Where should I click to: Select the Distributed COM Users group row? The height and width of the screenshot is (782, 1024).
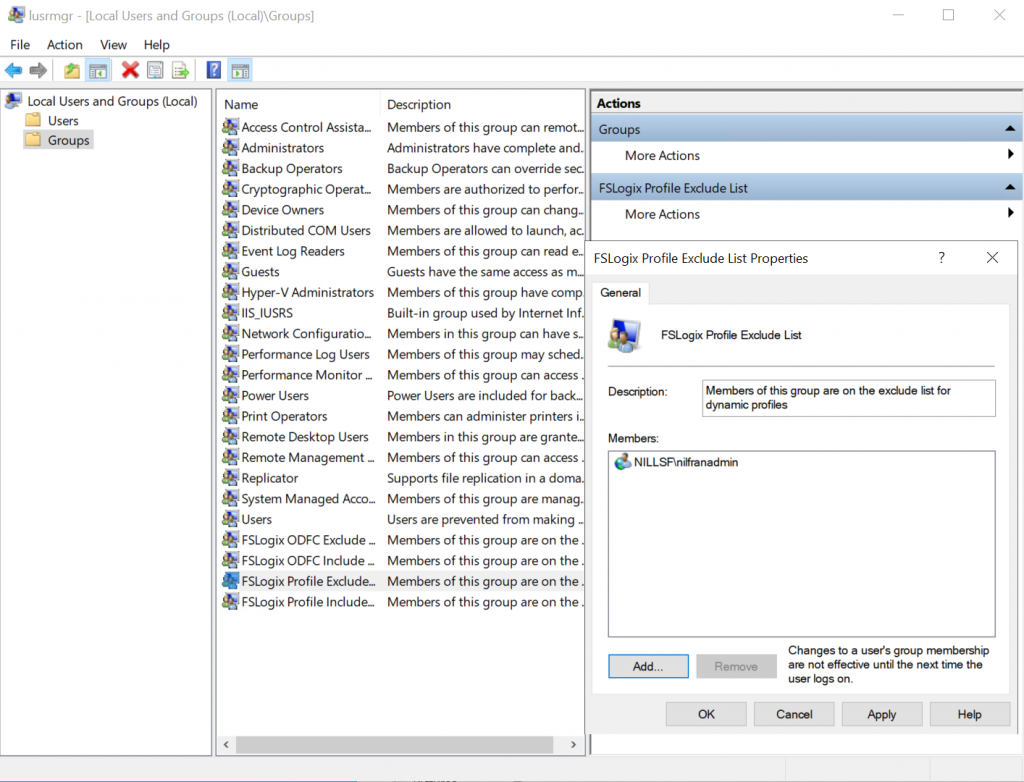tap(402, 231)
